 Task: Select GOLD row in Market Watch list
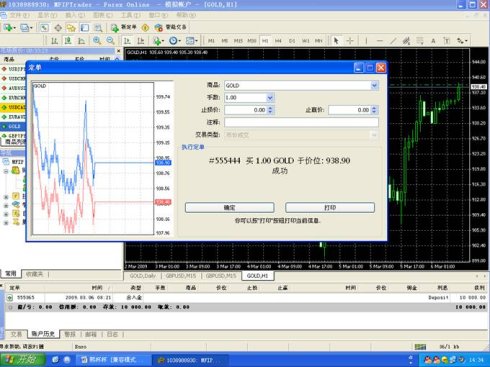pos(13,126)
